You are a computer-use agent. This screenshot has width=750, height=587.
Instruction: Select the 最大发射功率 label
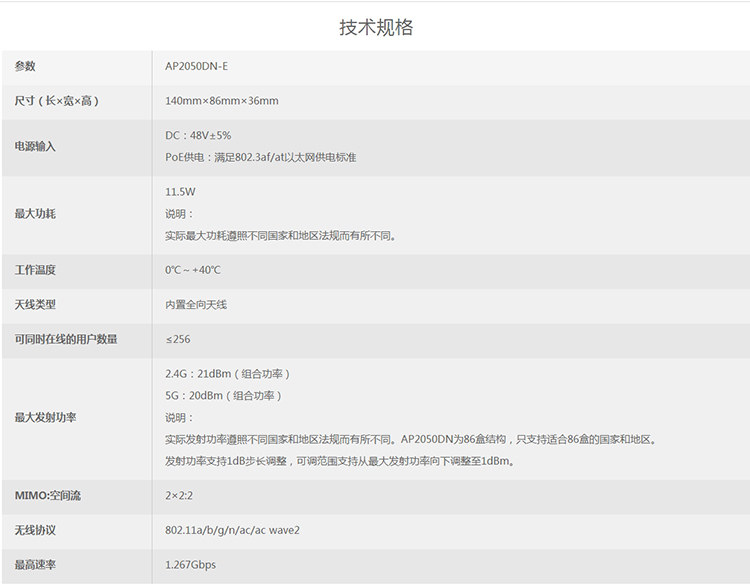click(x=45, y=418)
